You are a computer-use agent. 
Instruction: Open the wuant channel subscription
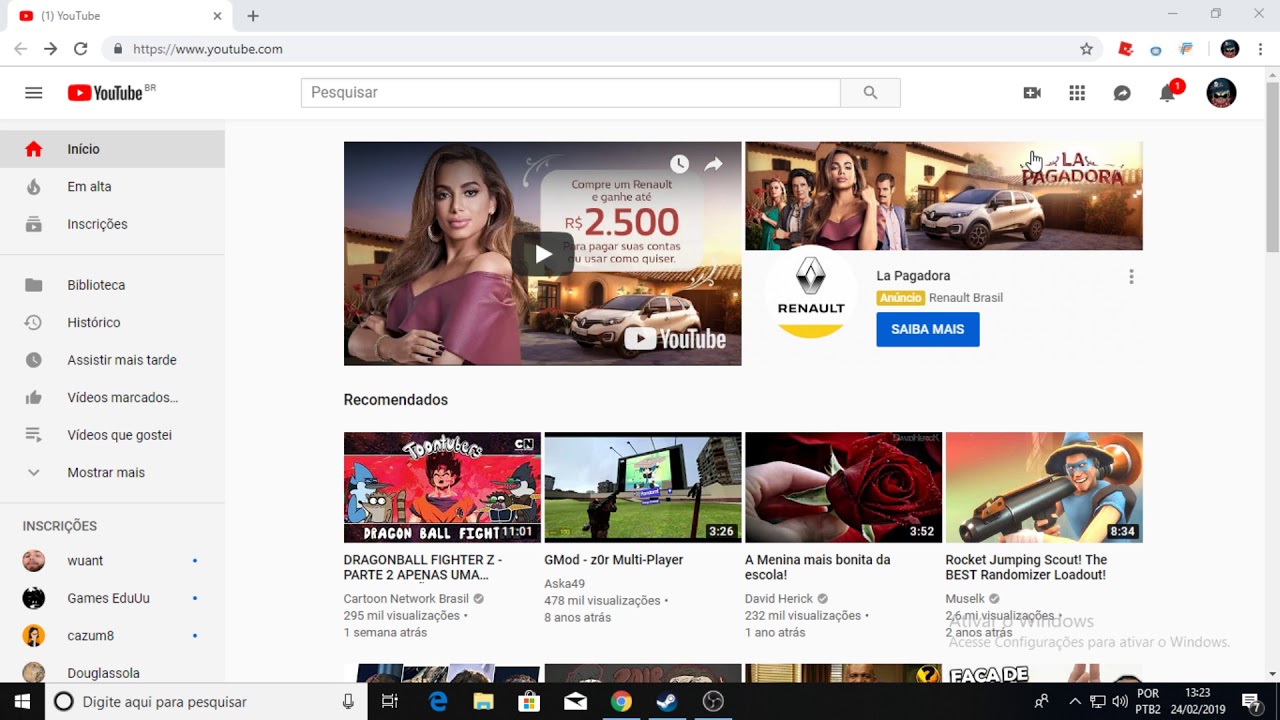(112, 561)
